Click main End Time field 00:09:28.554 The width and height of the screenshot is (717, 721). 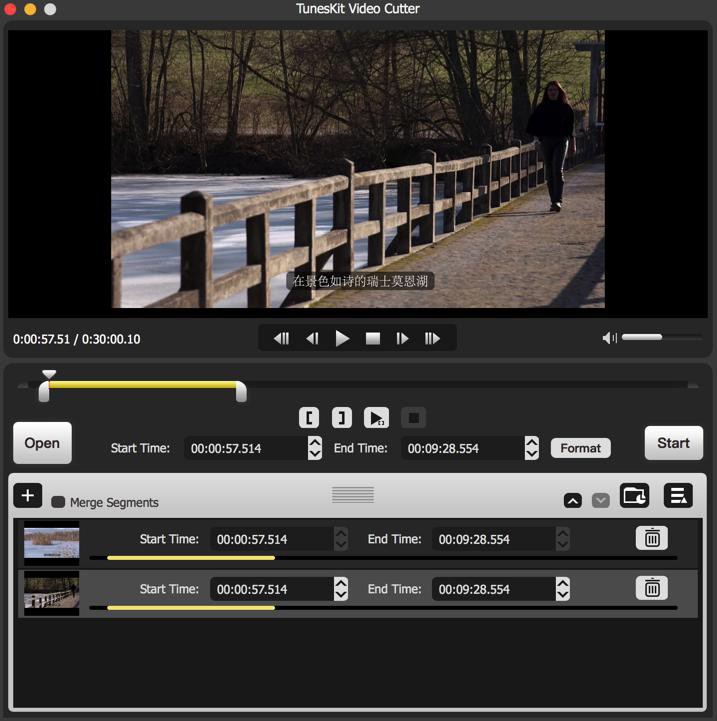(463, 448)
